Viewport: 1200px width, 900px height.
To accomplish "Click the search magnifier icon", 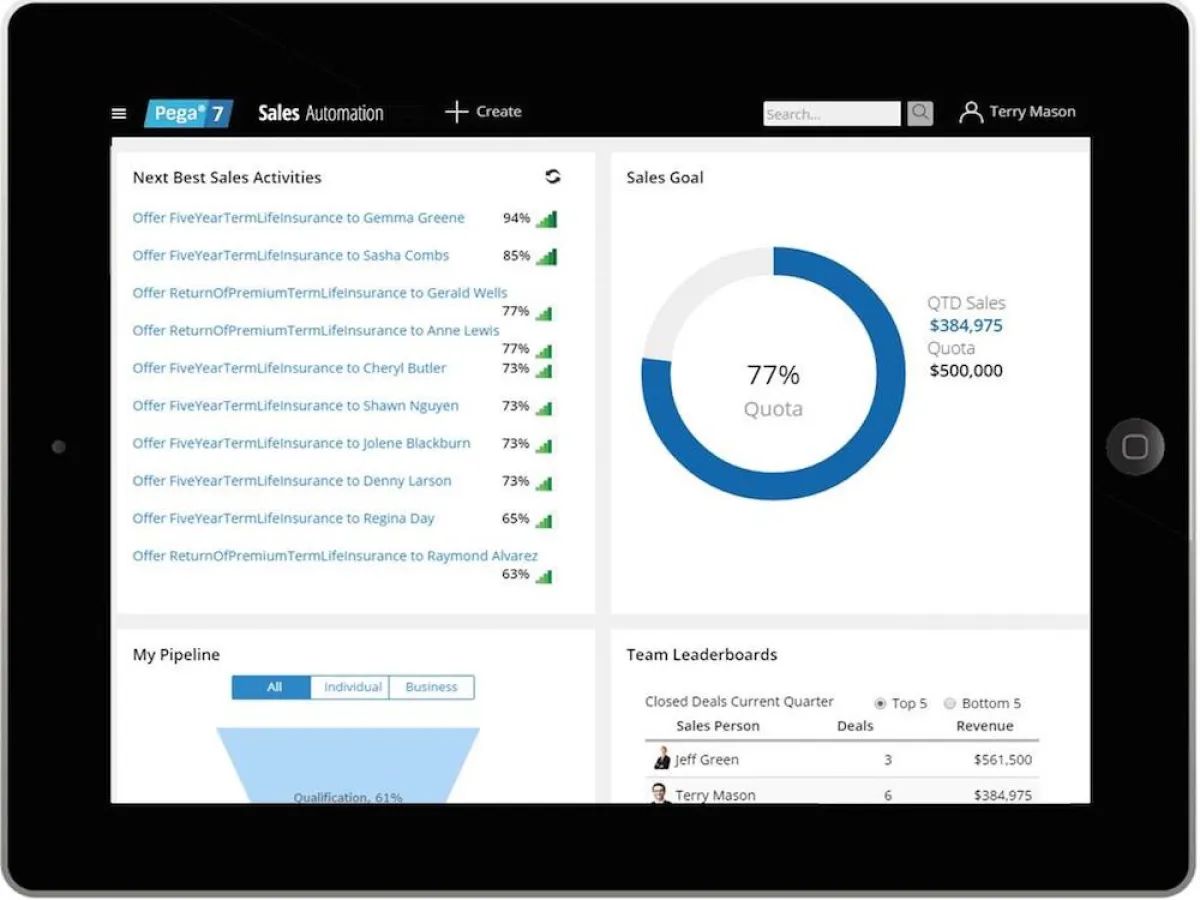I will point(919,113).
